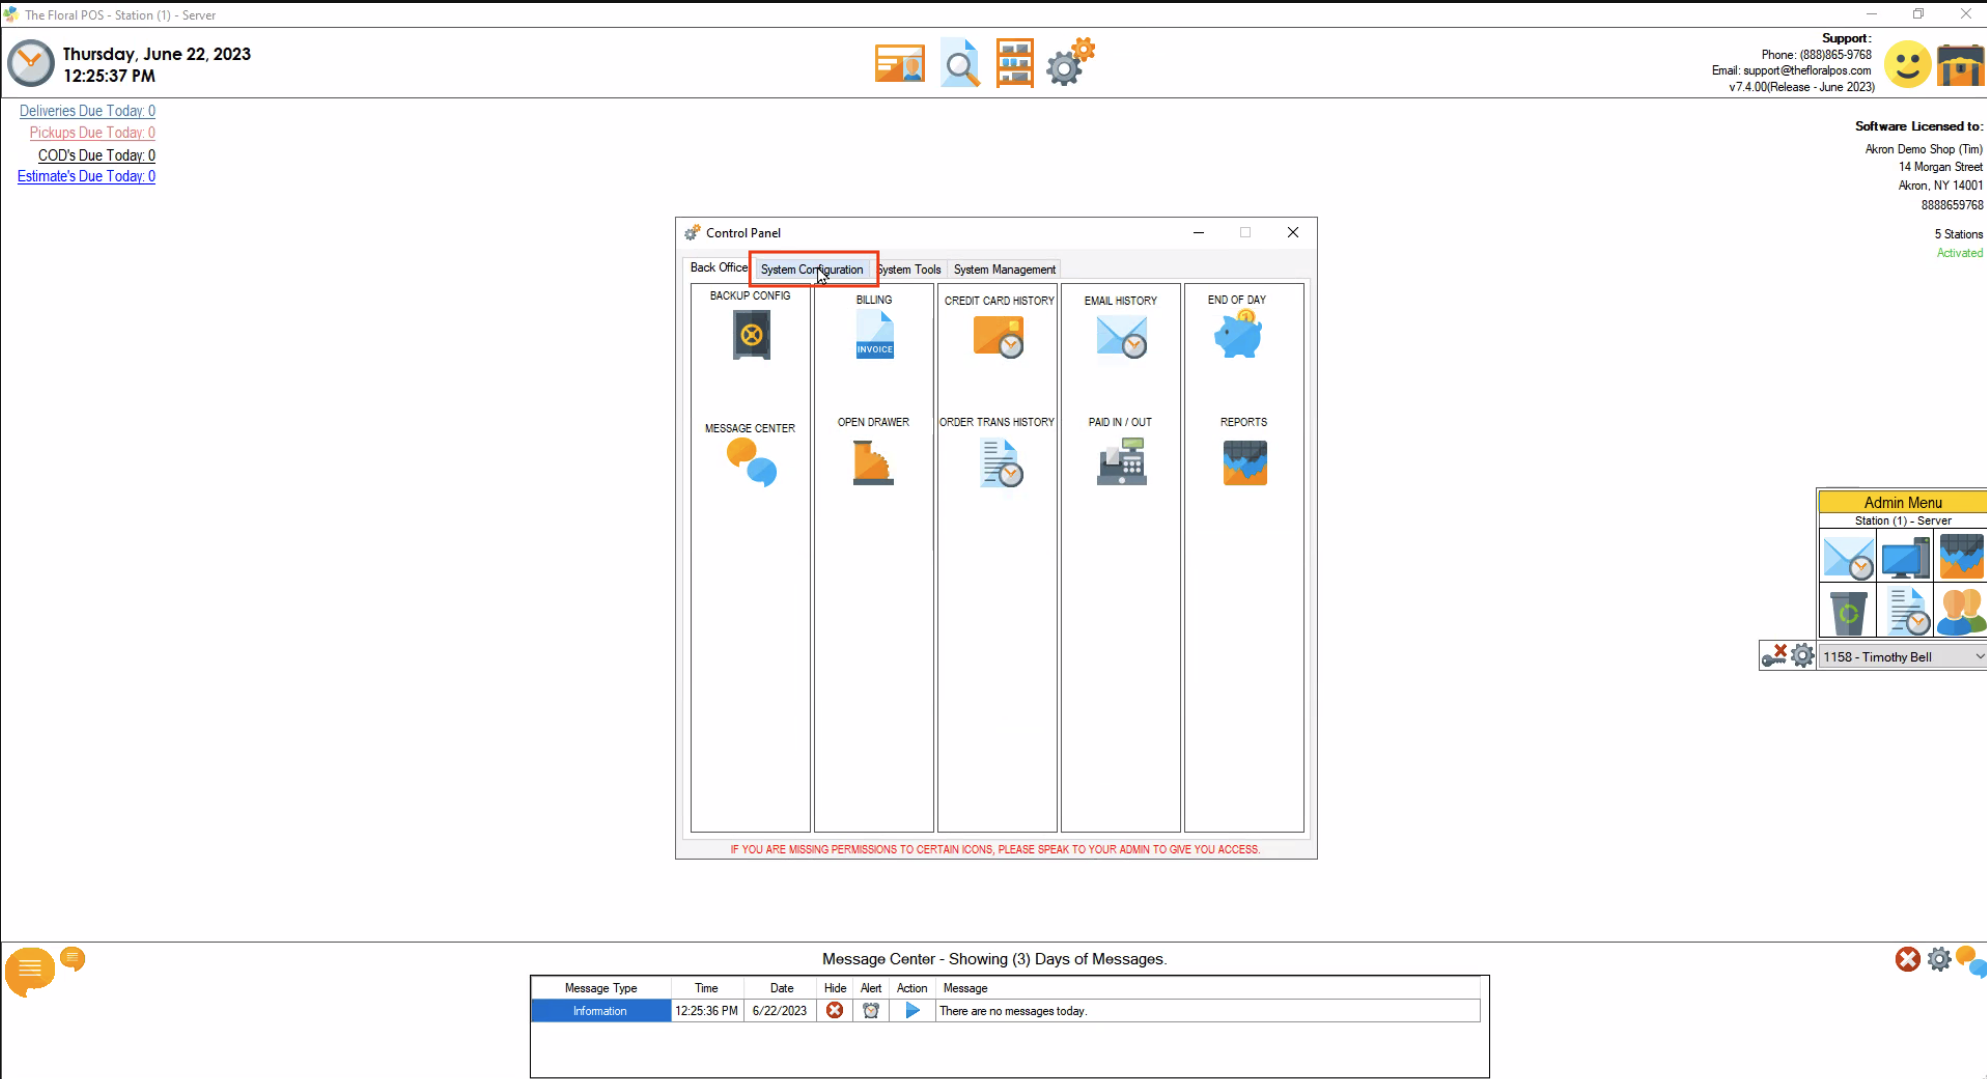
Task: Click the red X hide icon in message row
Action: [x=834, y=1011]
